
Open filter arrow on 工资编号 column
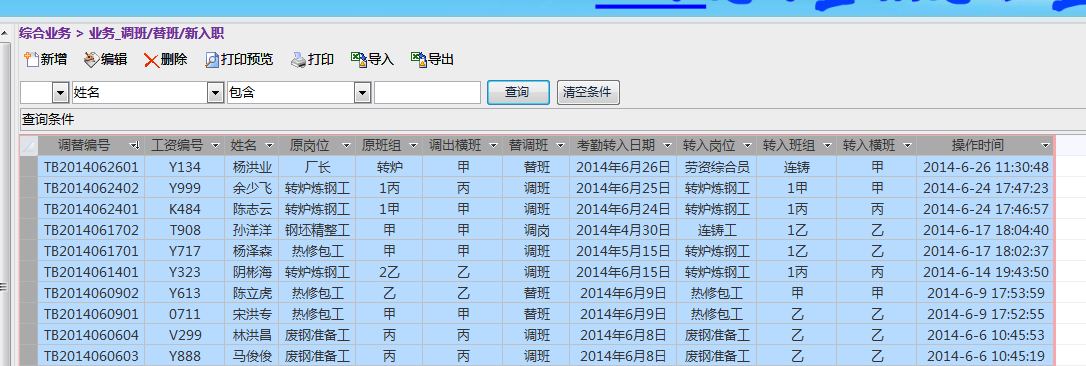pos(215,146)
